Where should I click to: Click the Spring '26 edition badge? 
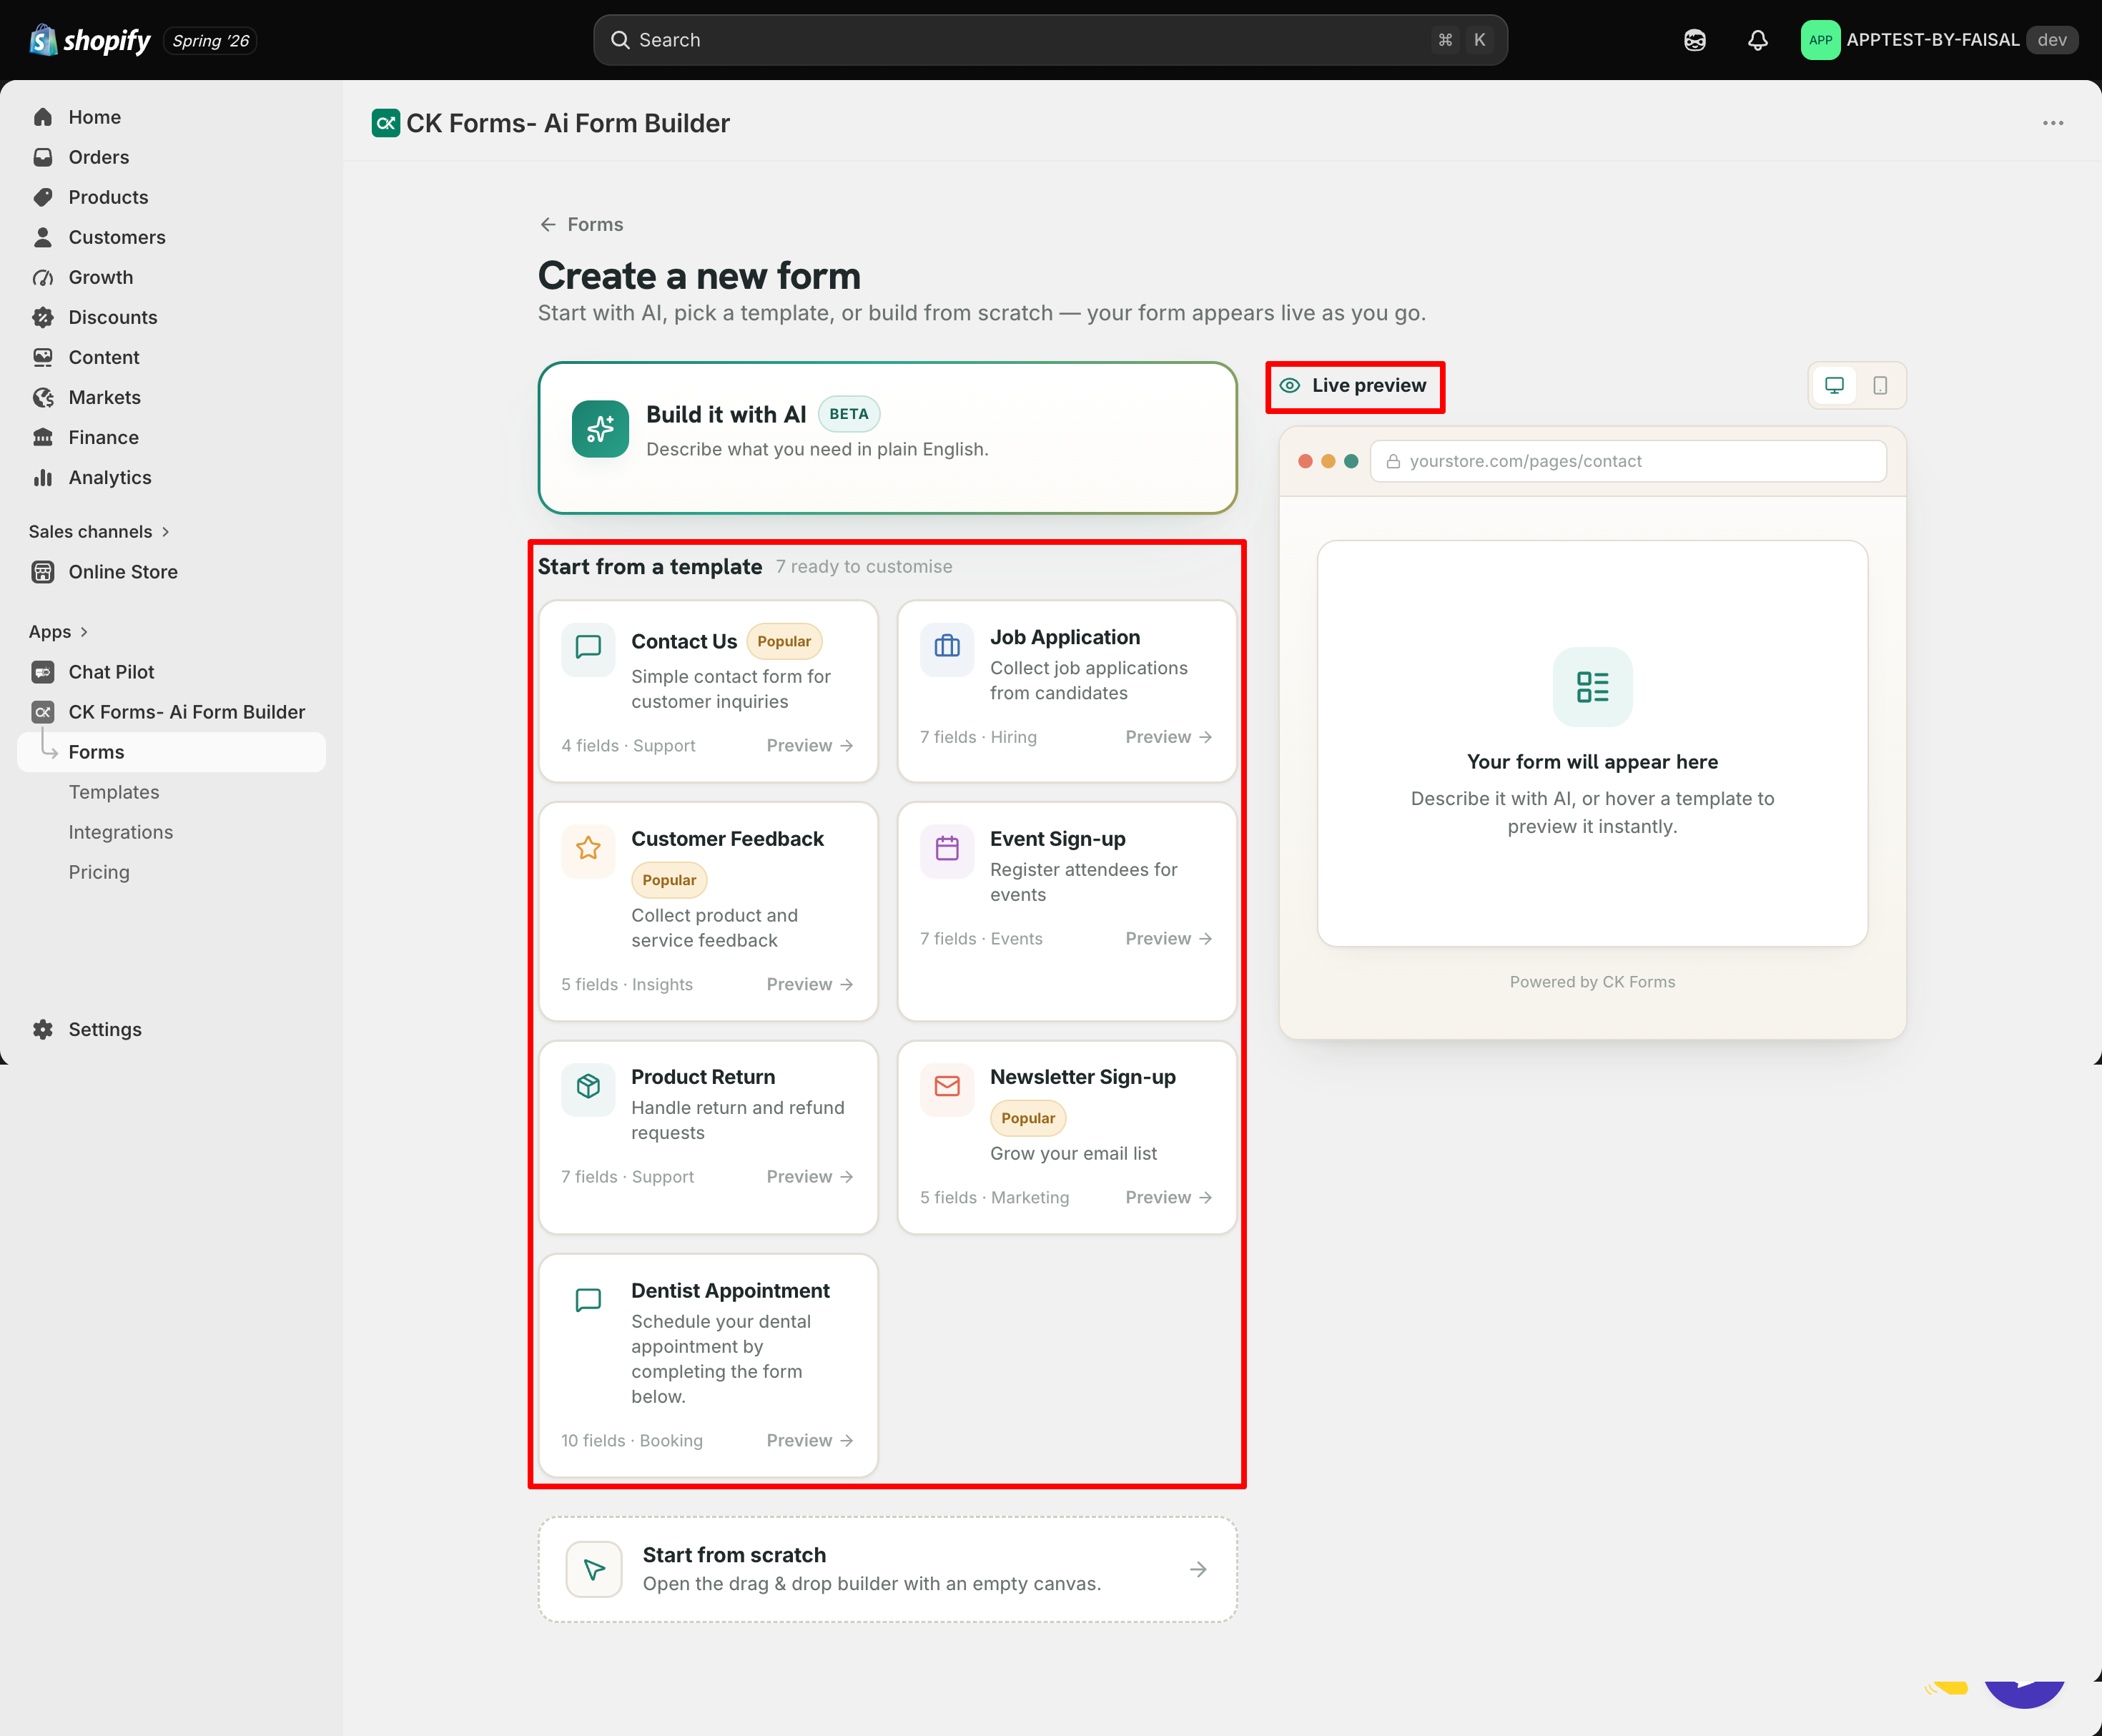pyautogui.click(x=210, y=41)
